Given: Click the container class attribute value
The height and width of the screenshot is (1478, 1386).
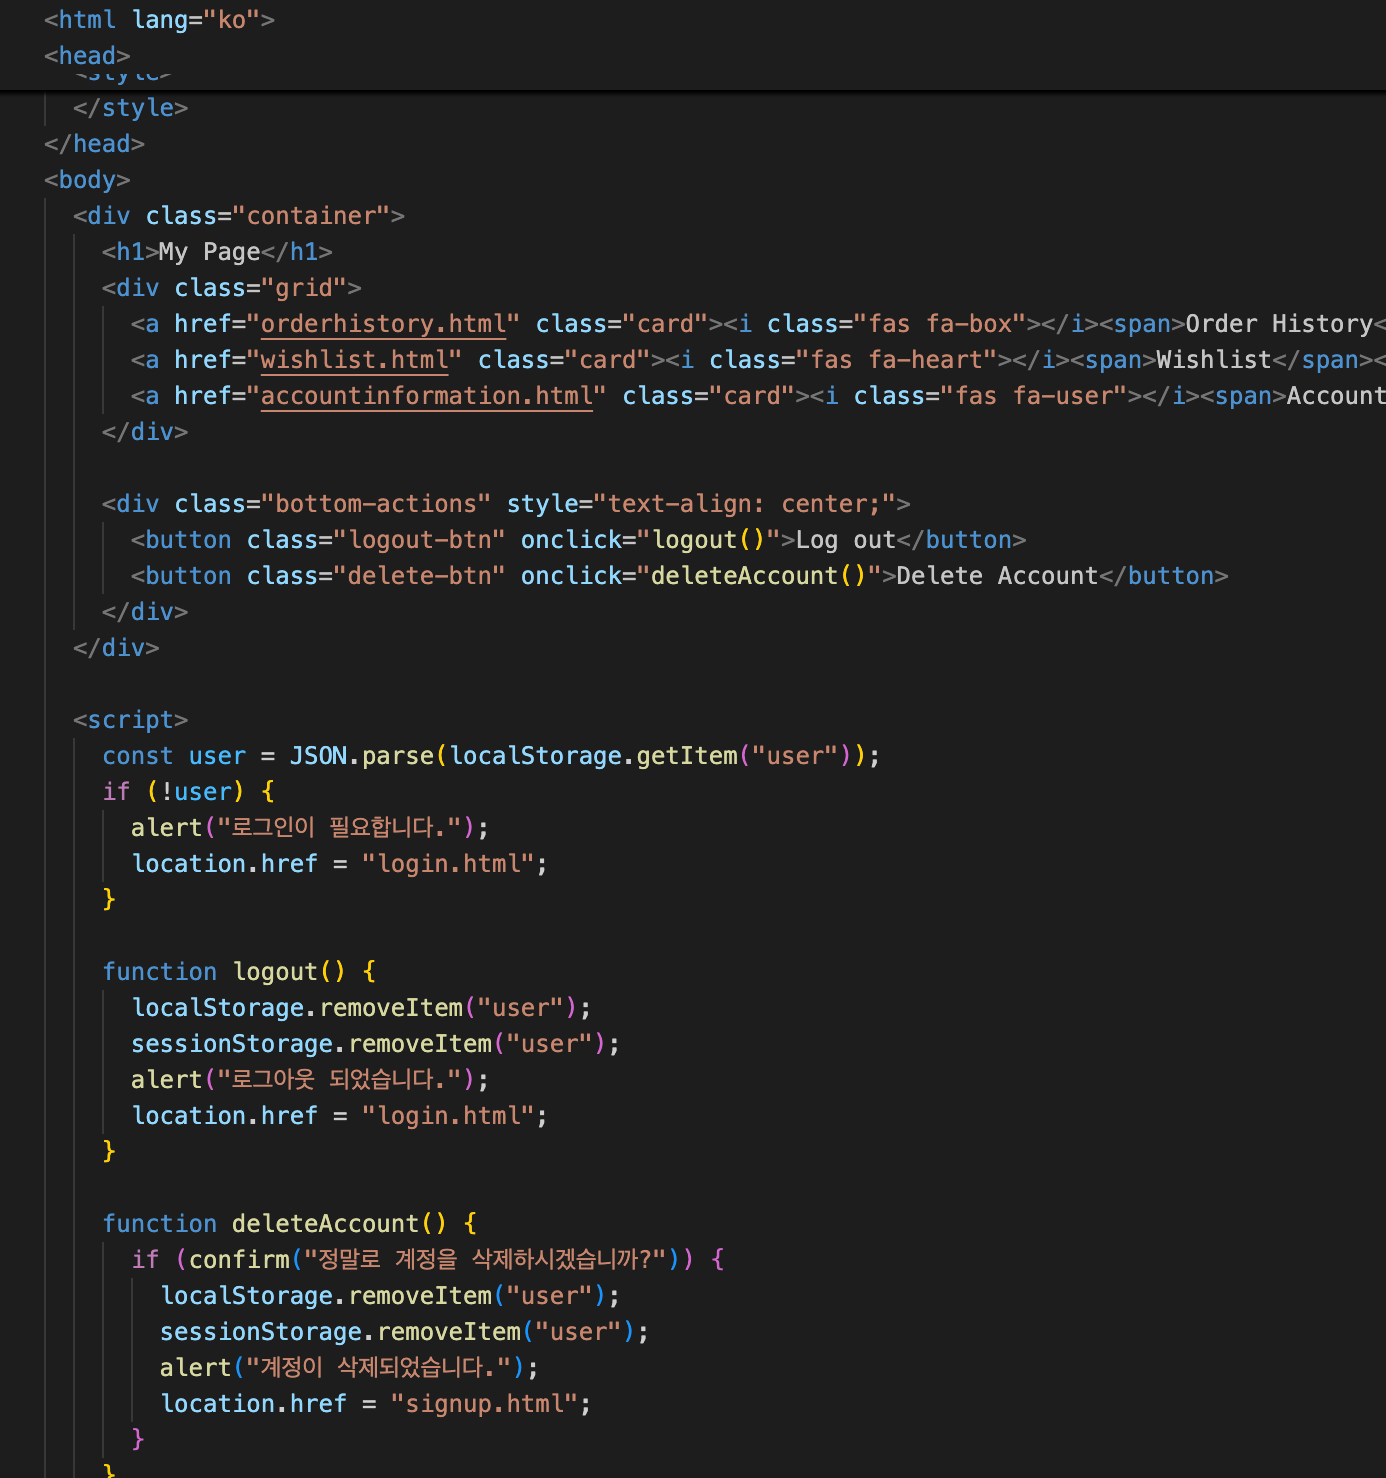Looking at the screenshot, I should pos(318,216).
